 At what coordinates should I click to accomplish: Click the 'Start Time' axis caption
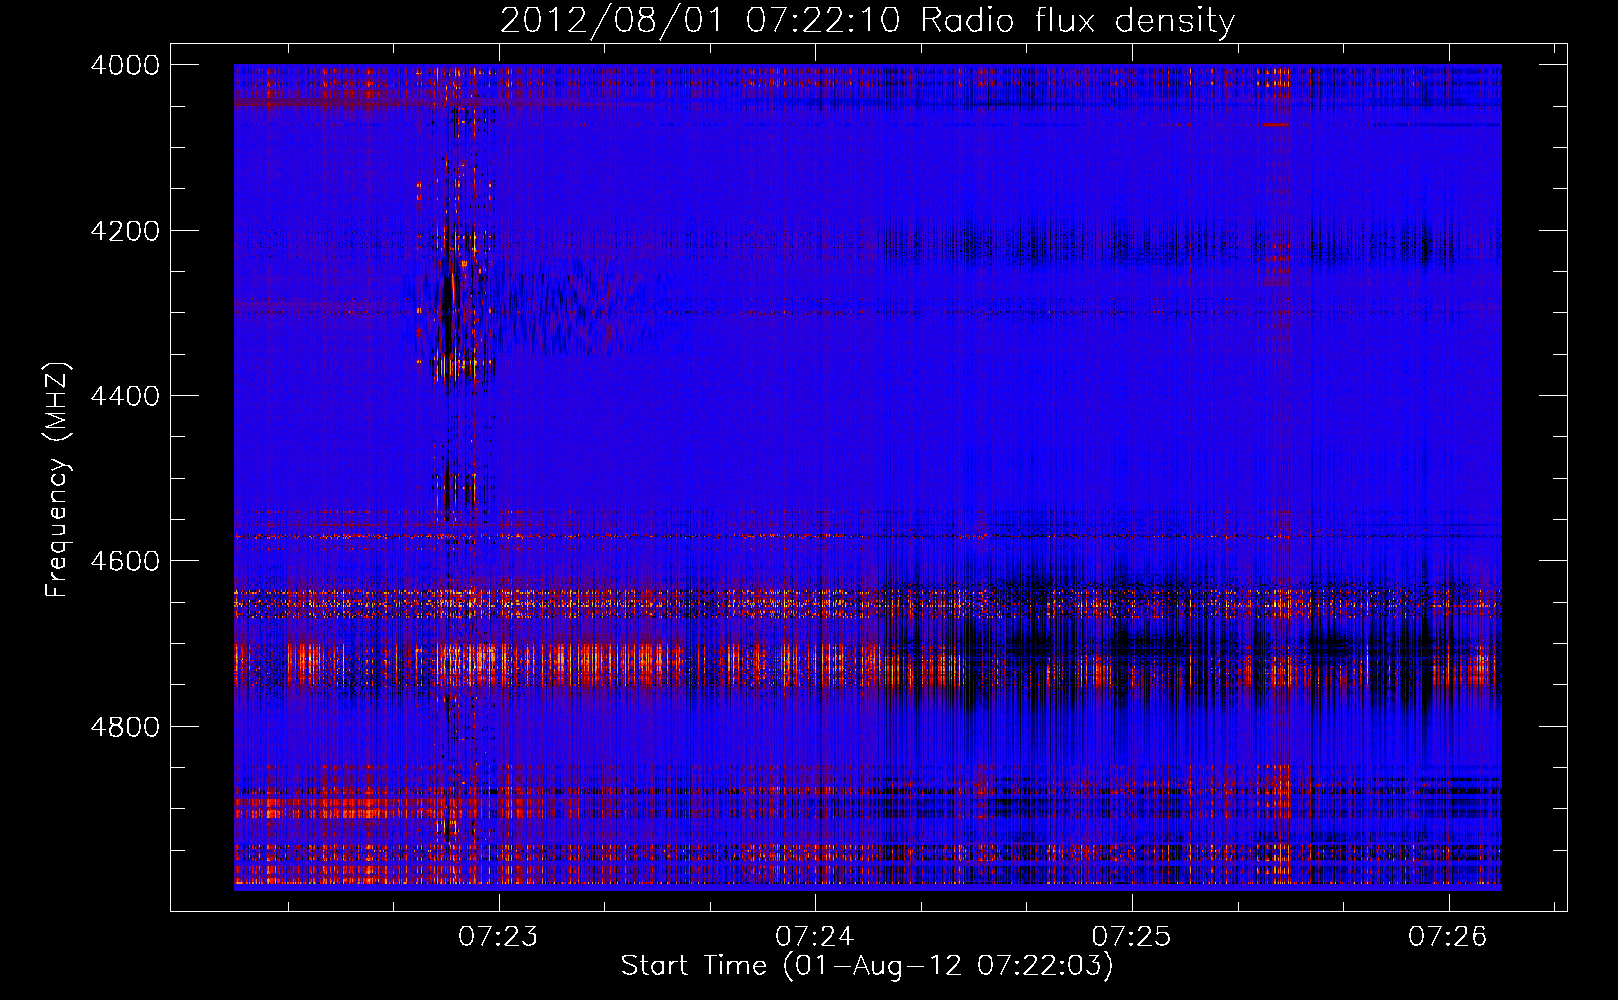(x=694, y=966)
